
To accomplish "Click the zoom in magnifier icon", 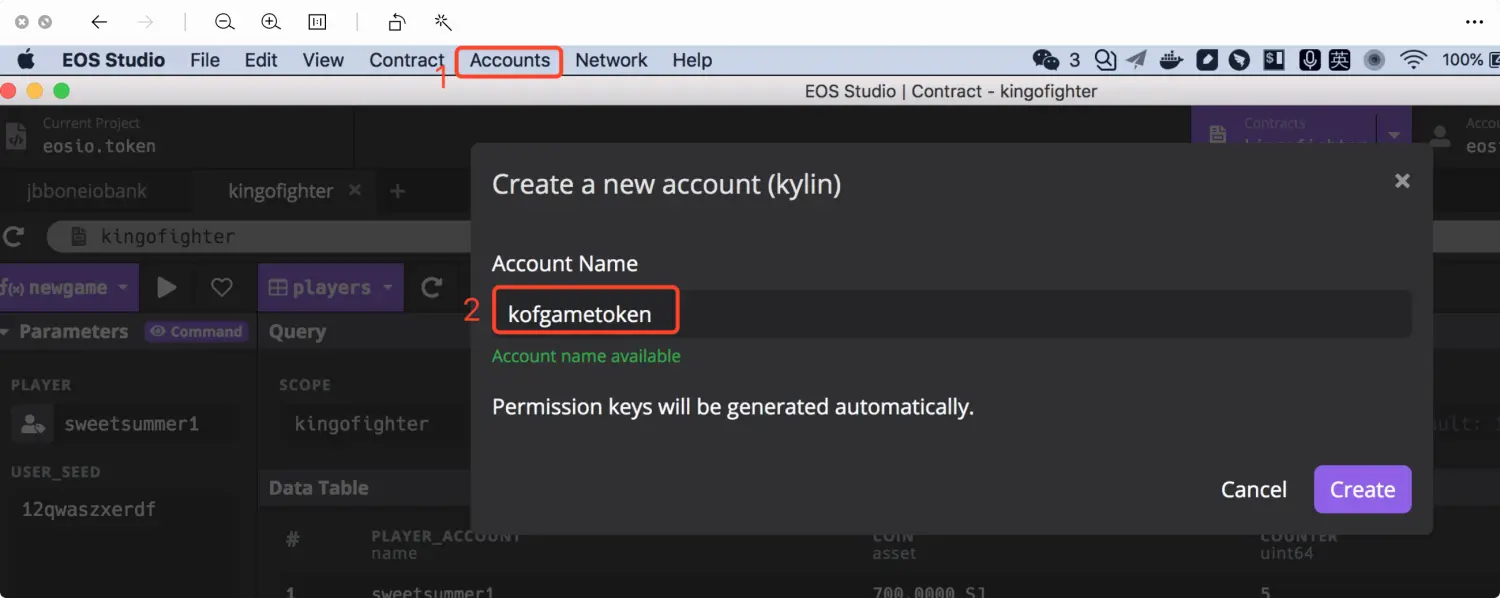I will click(x=270, y=22).
